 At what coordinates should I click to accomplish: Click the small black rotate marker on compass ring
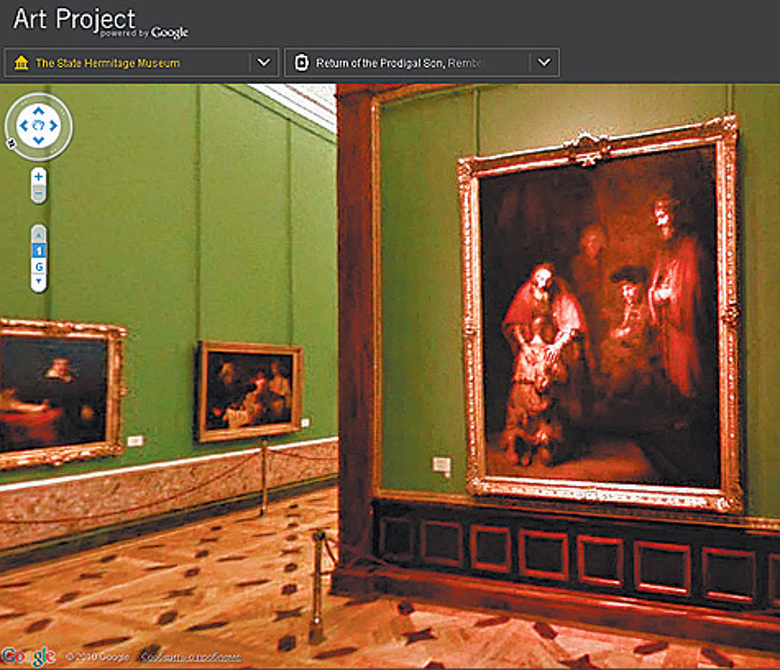tap(11, 145)
